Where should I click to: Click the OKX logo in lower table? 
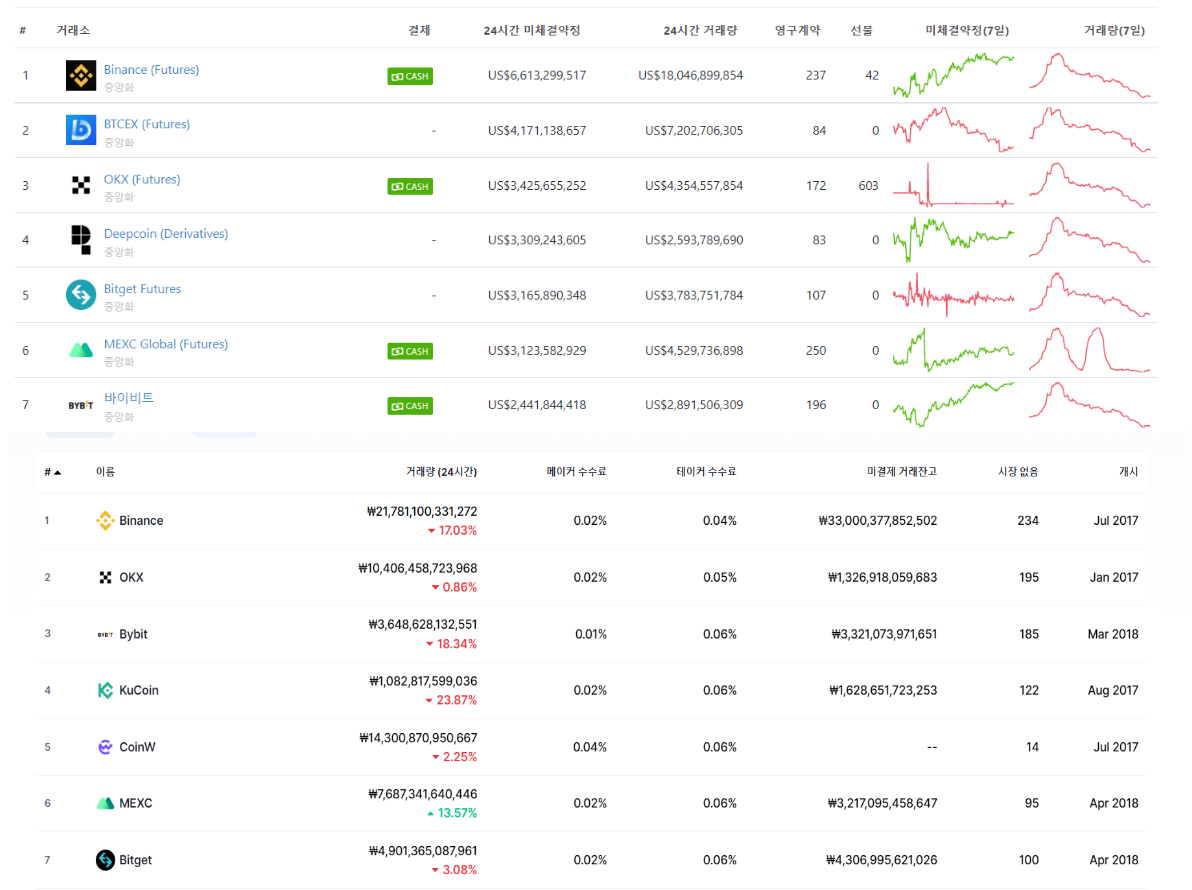(x=106, y=578)
